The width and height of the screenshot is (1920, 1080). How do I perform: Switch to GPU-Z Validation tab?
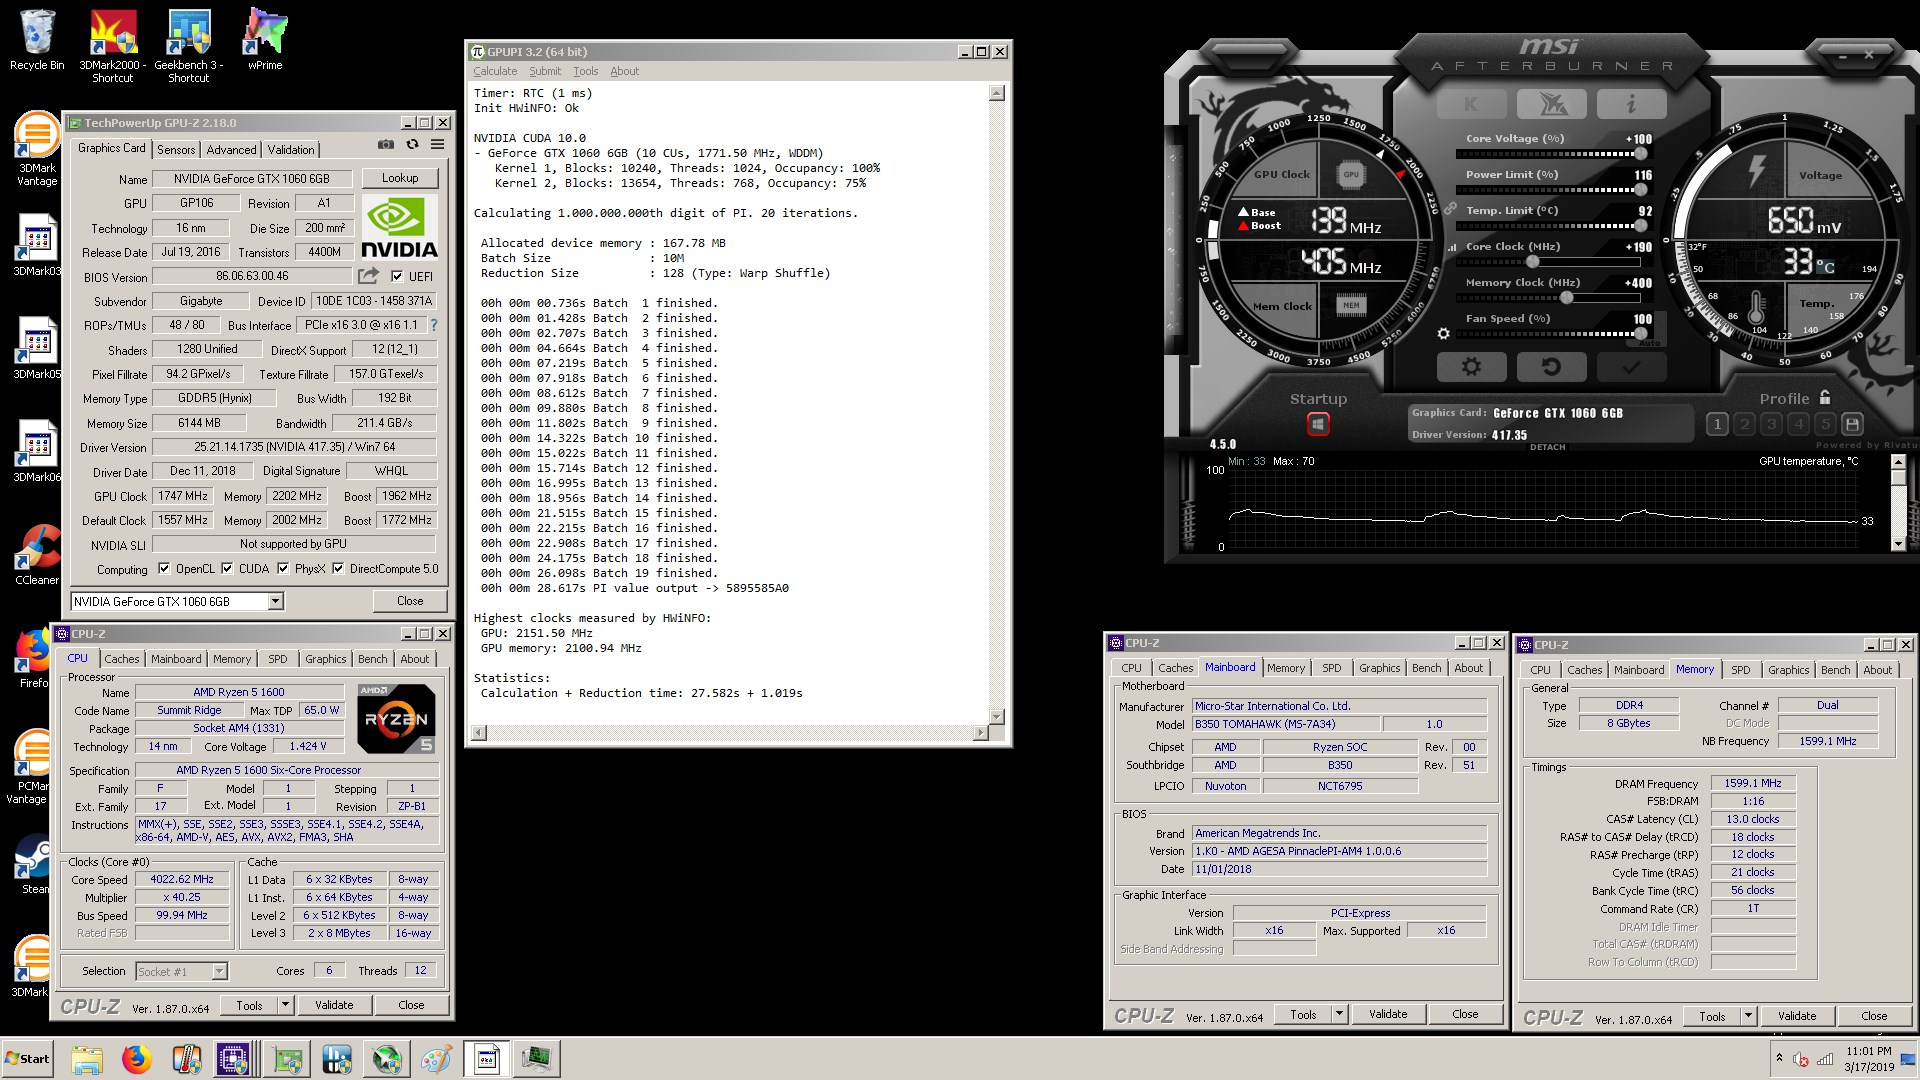click(x=291, y=150)
